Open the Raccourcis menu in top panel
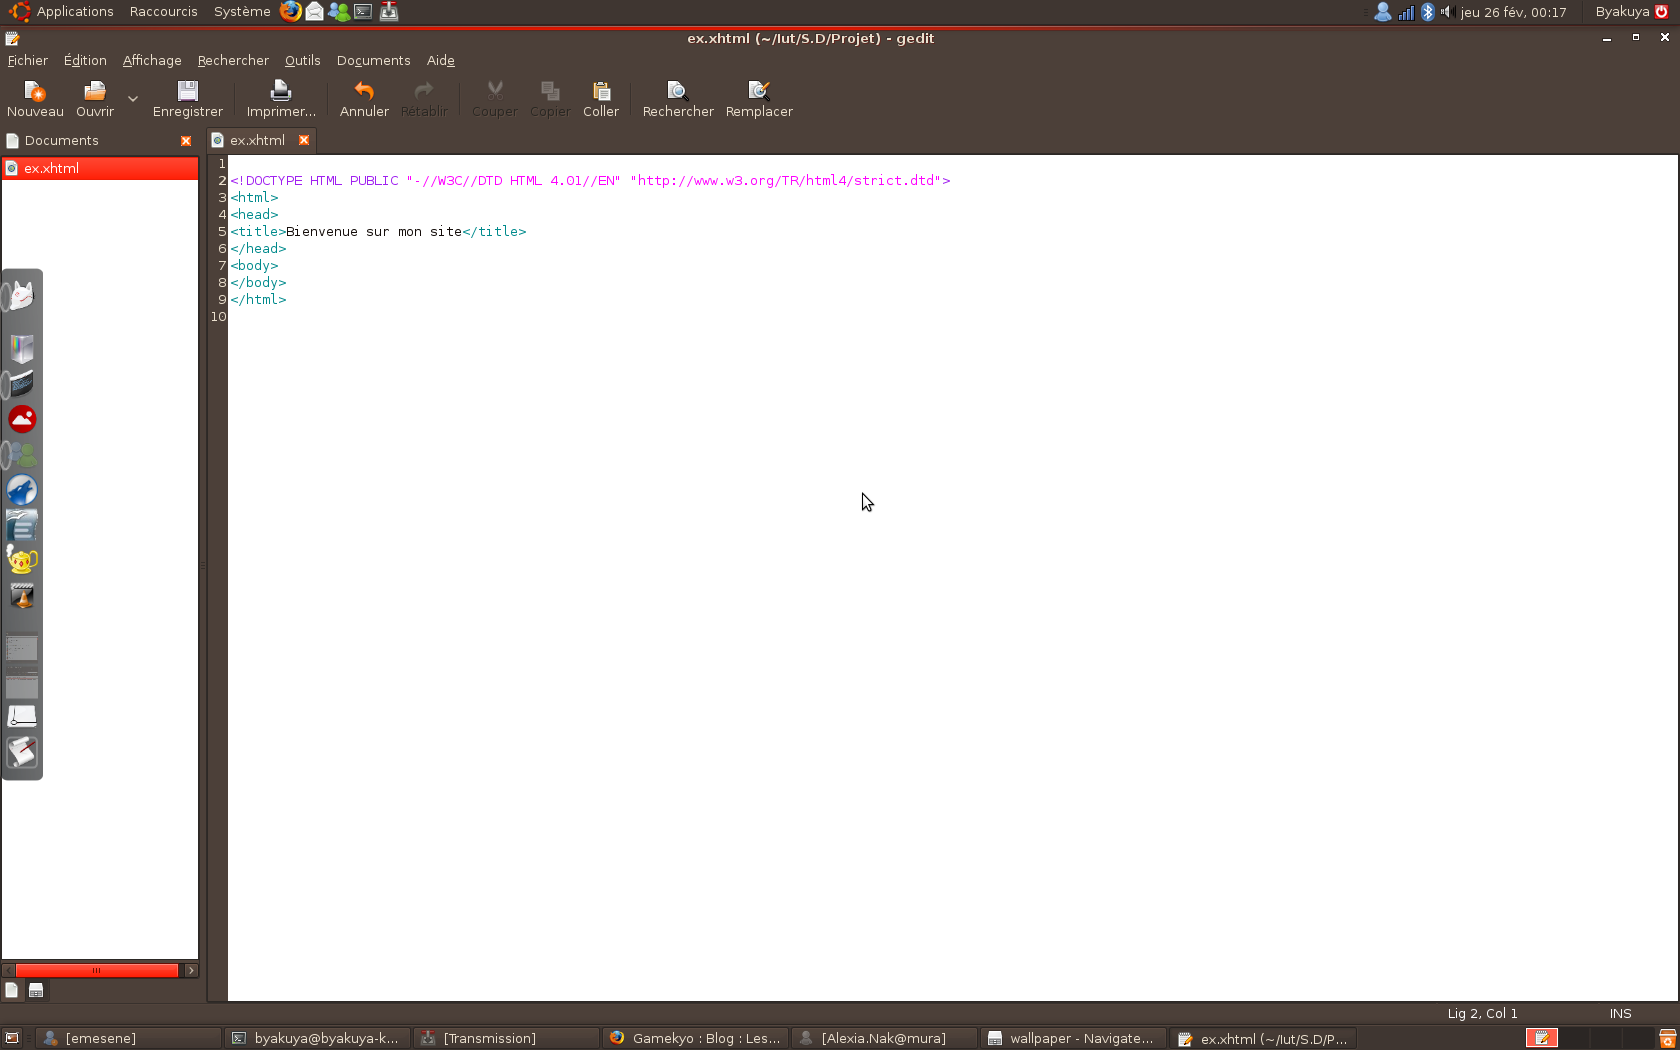The width and height of the screenshot is (1680, 1050). click(164, 12)
